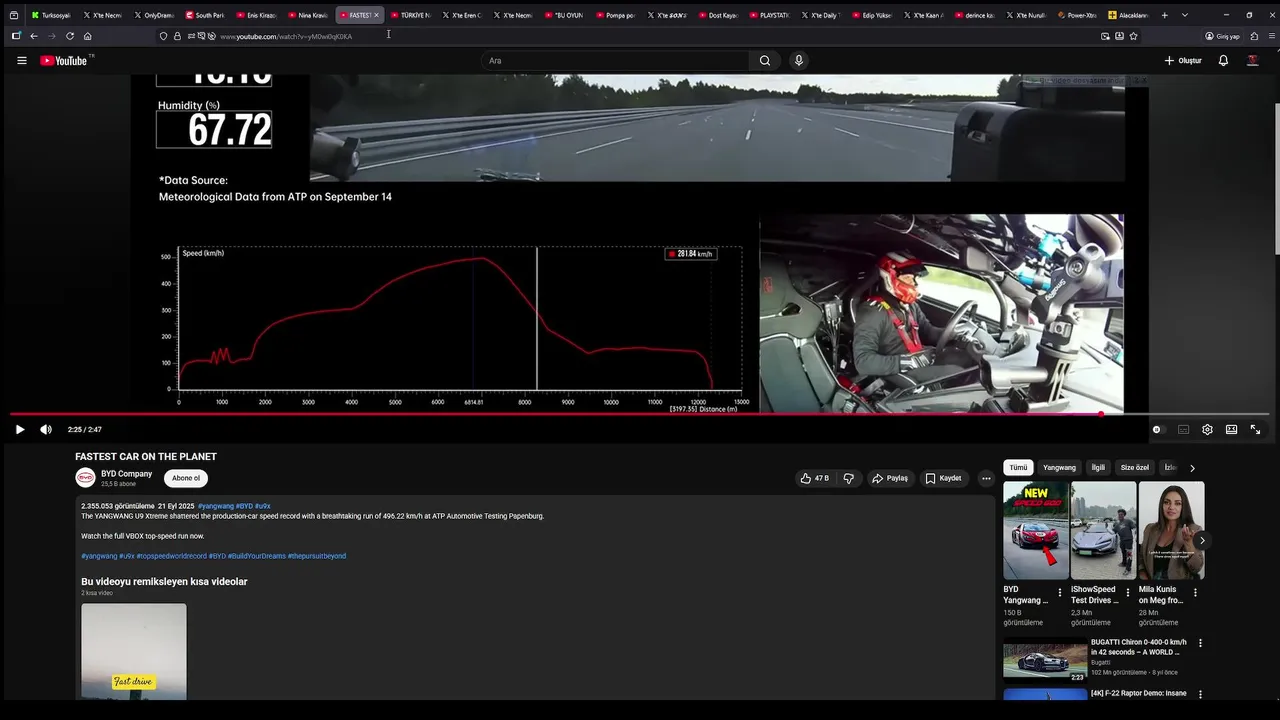Show site security lock info
1280x720 pixels.
(x=177, y=36)
